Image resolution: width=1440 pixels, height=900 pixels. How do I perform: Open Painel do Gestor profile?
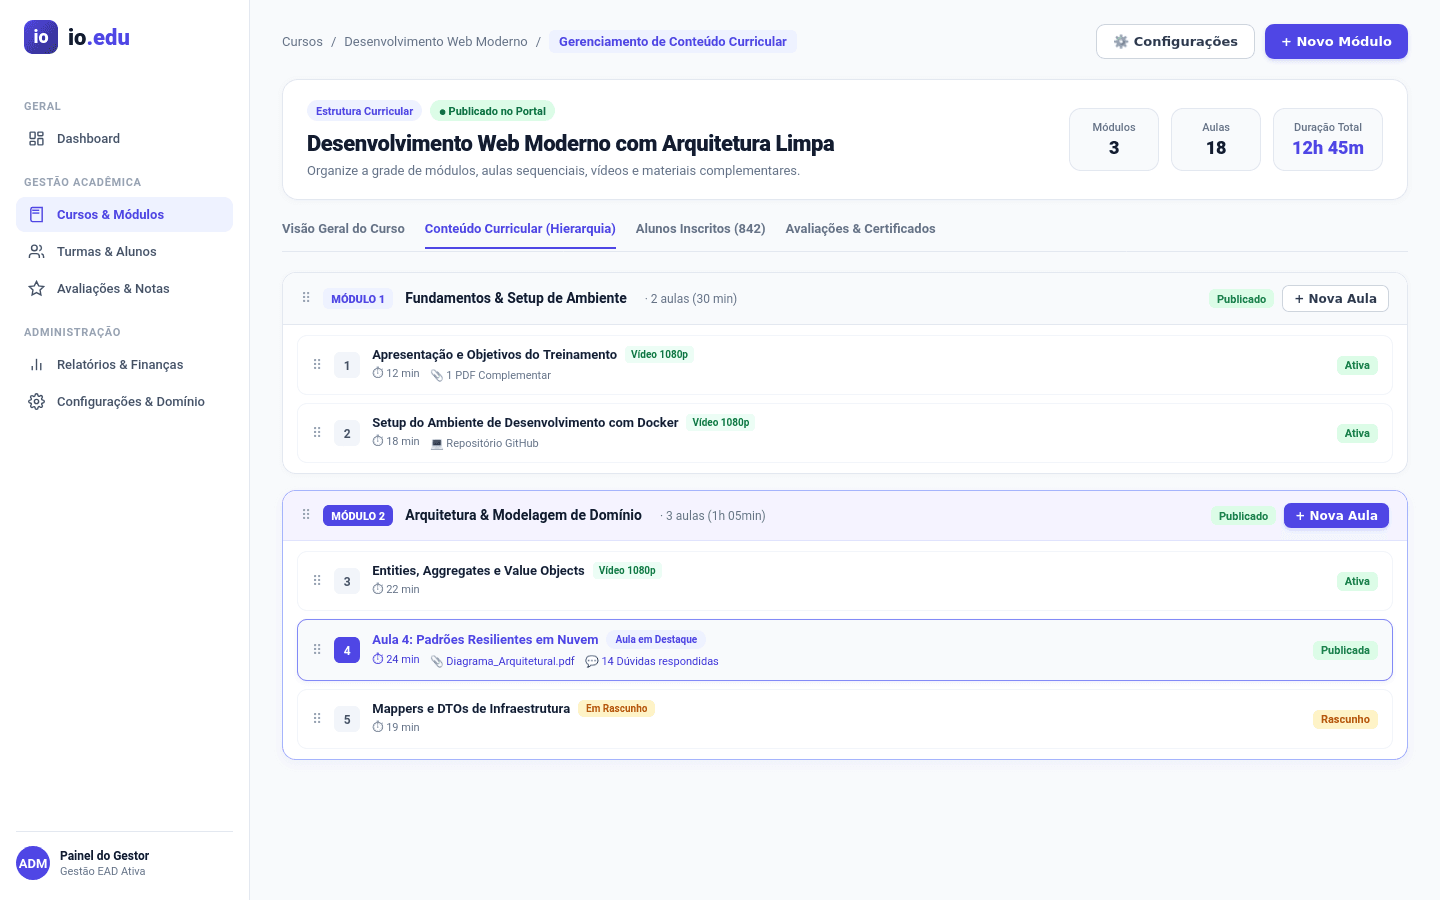click(x=124, y=863)
